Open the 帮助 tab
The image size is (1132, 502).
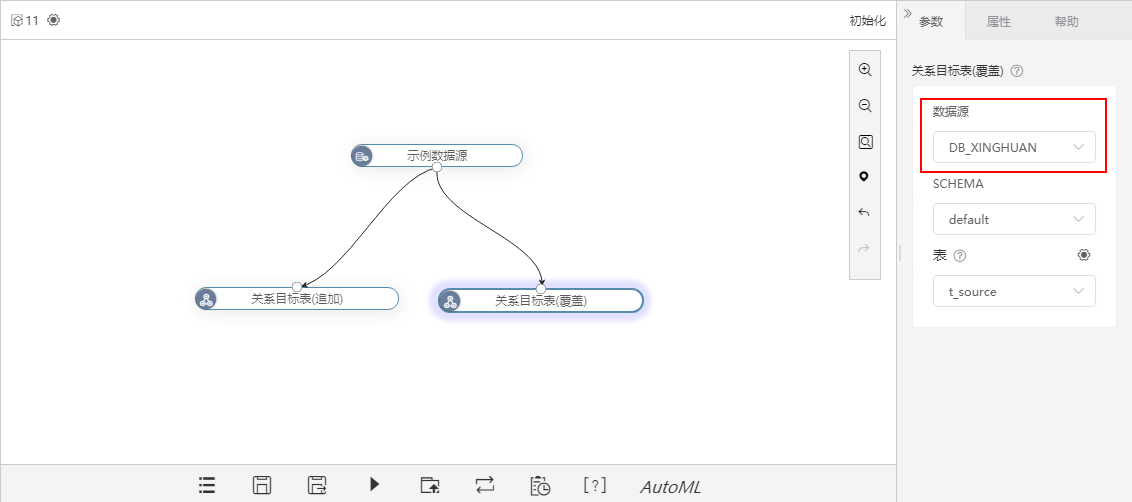[1066, 22]
